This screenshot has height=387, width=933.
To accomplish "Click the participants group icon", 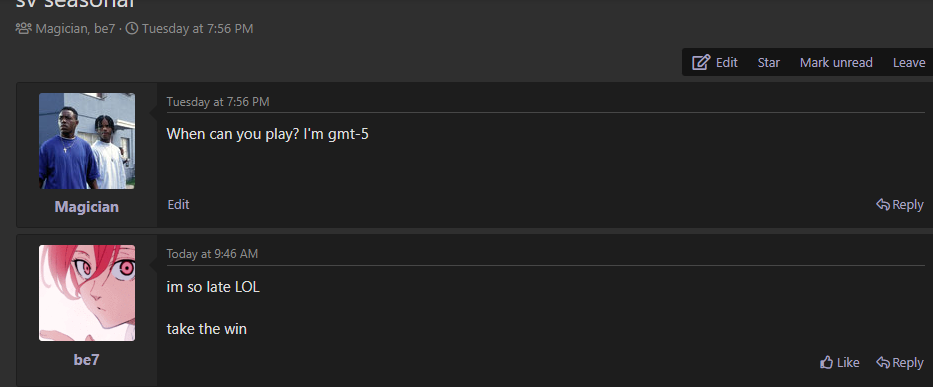I will (x=23, y=29).
